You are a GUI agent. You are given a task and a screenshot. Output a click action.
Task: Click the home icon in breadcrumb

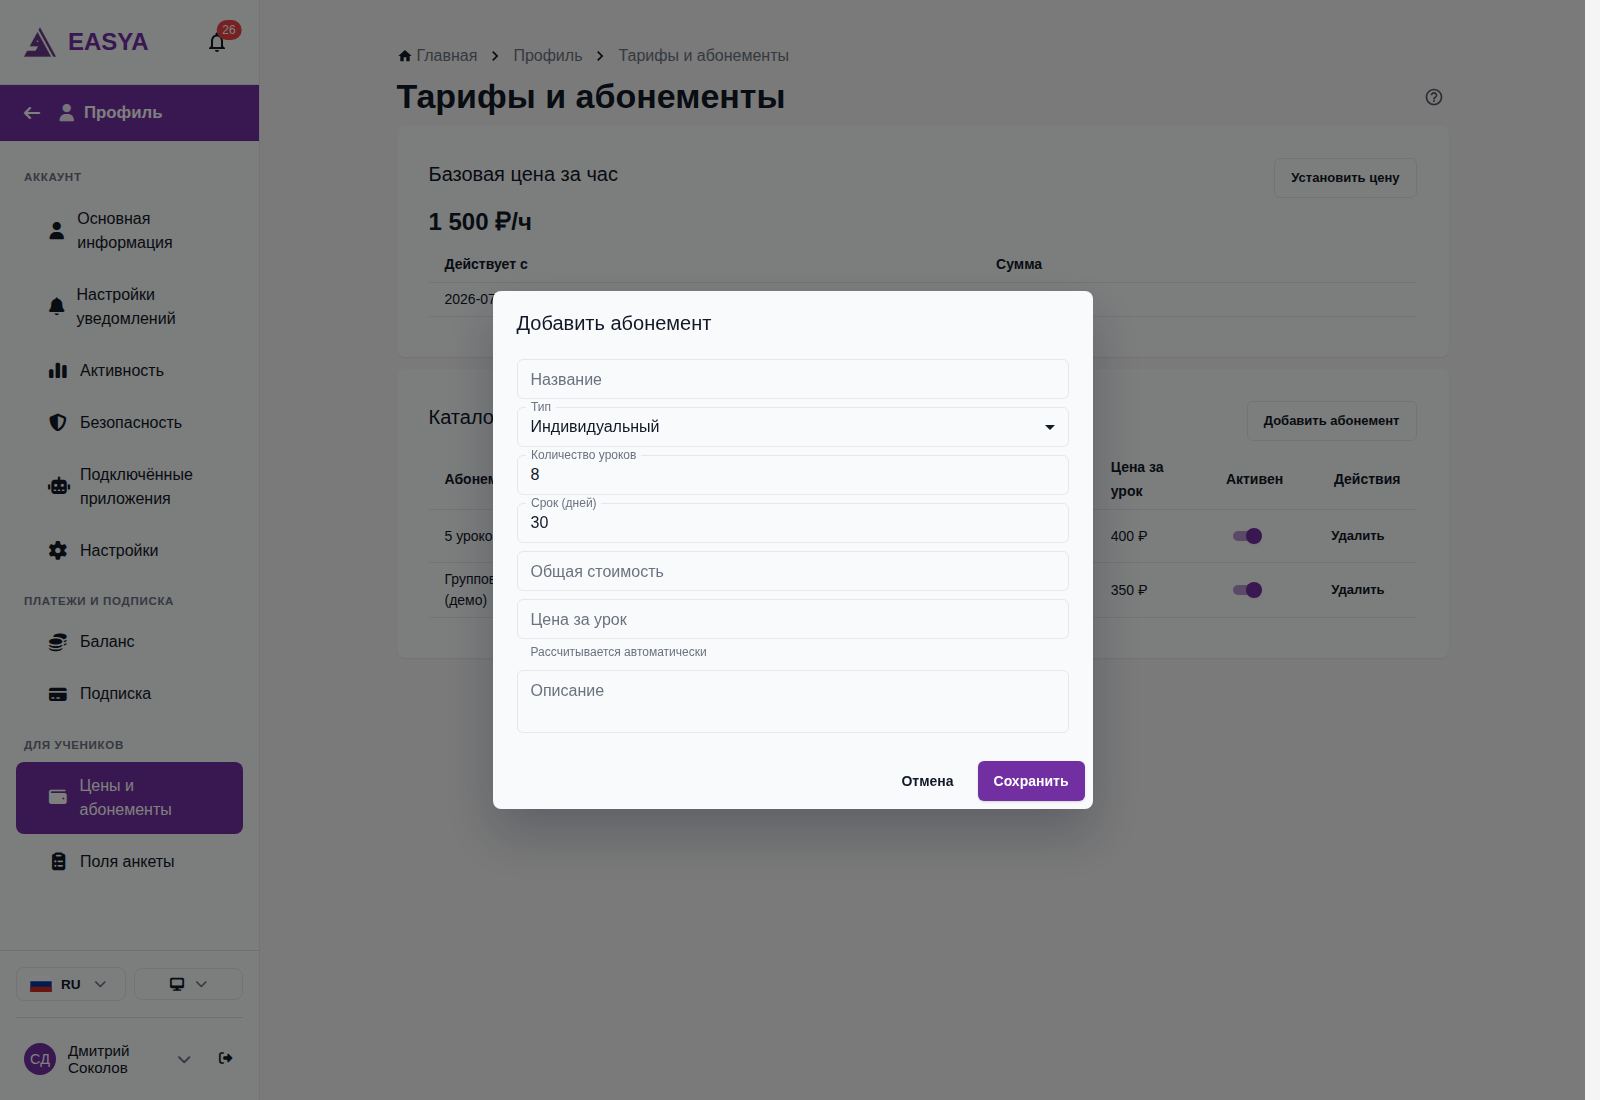(405, 56)
